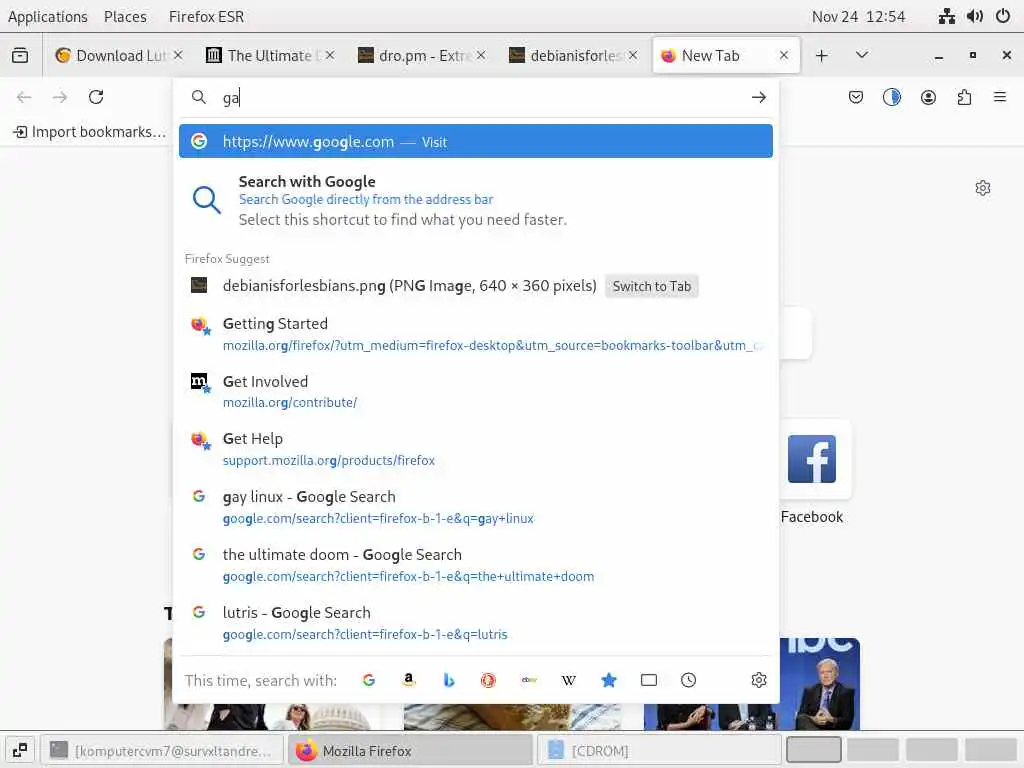Screen dimensions: 1024x768
Task: Click Switch to Tab button
Action: click(x=651, y=286)
